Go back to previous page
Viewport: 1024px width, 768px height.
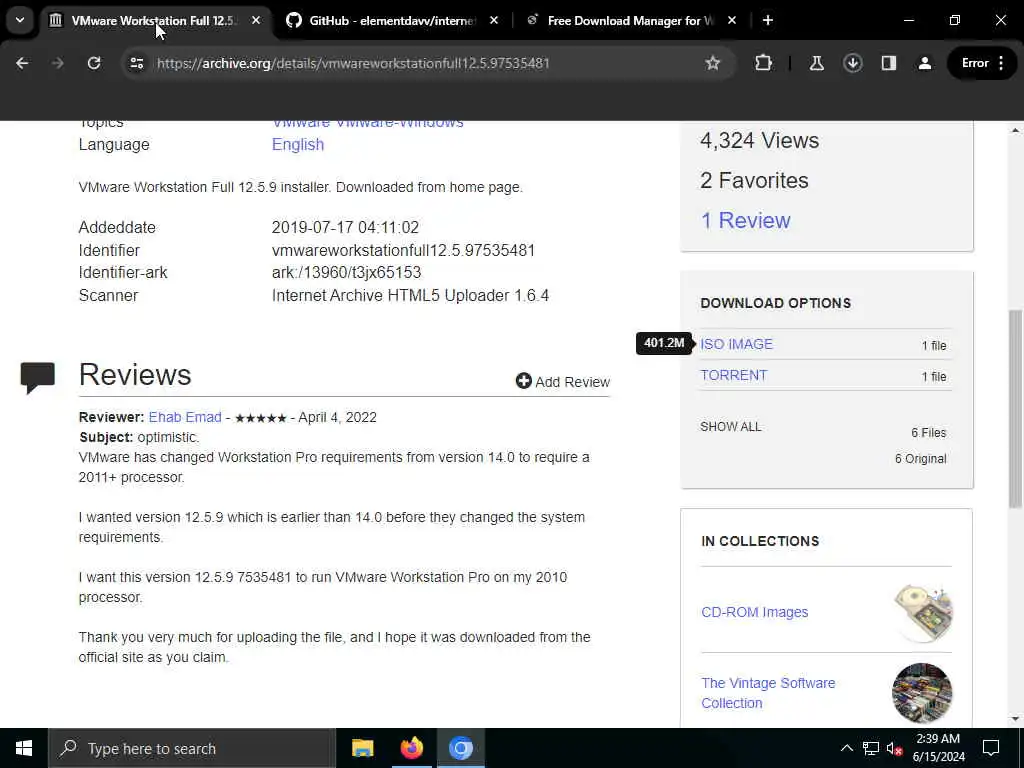click(x=22, y=63)
